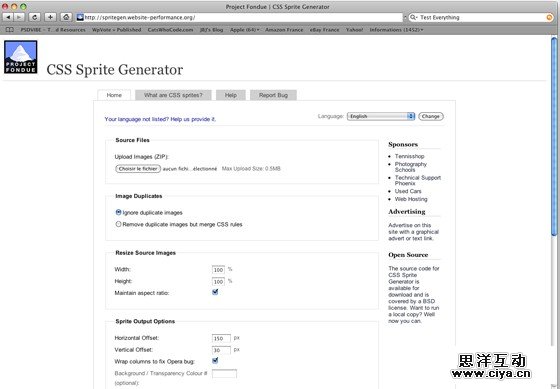The image size is (560, 389).
Task: Reload the page with the refresh icon
Action: [35, 17]
